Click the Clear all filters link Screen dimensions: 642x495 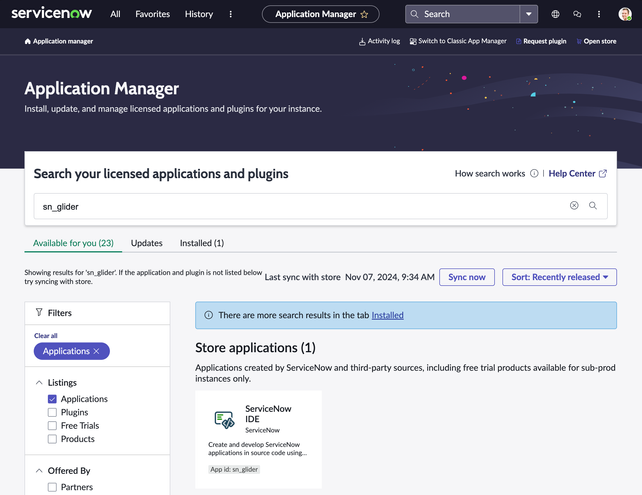click(46, 335)
